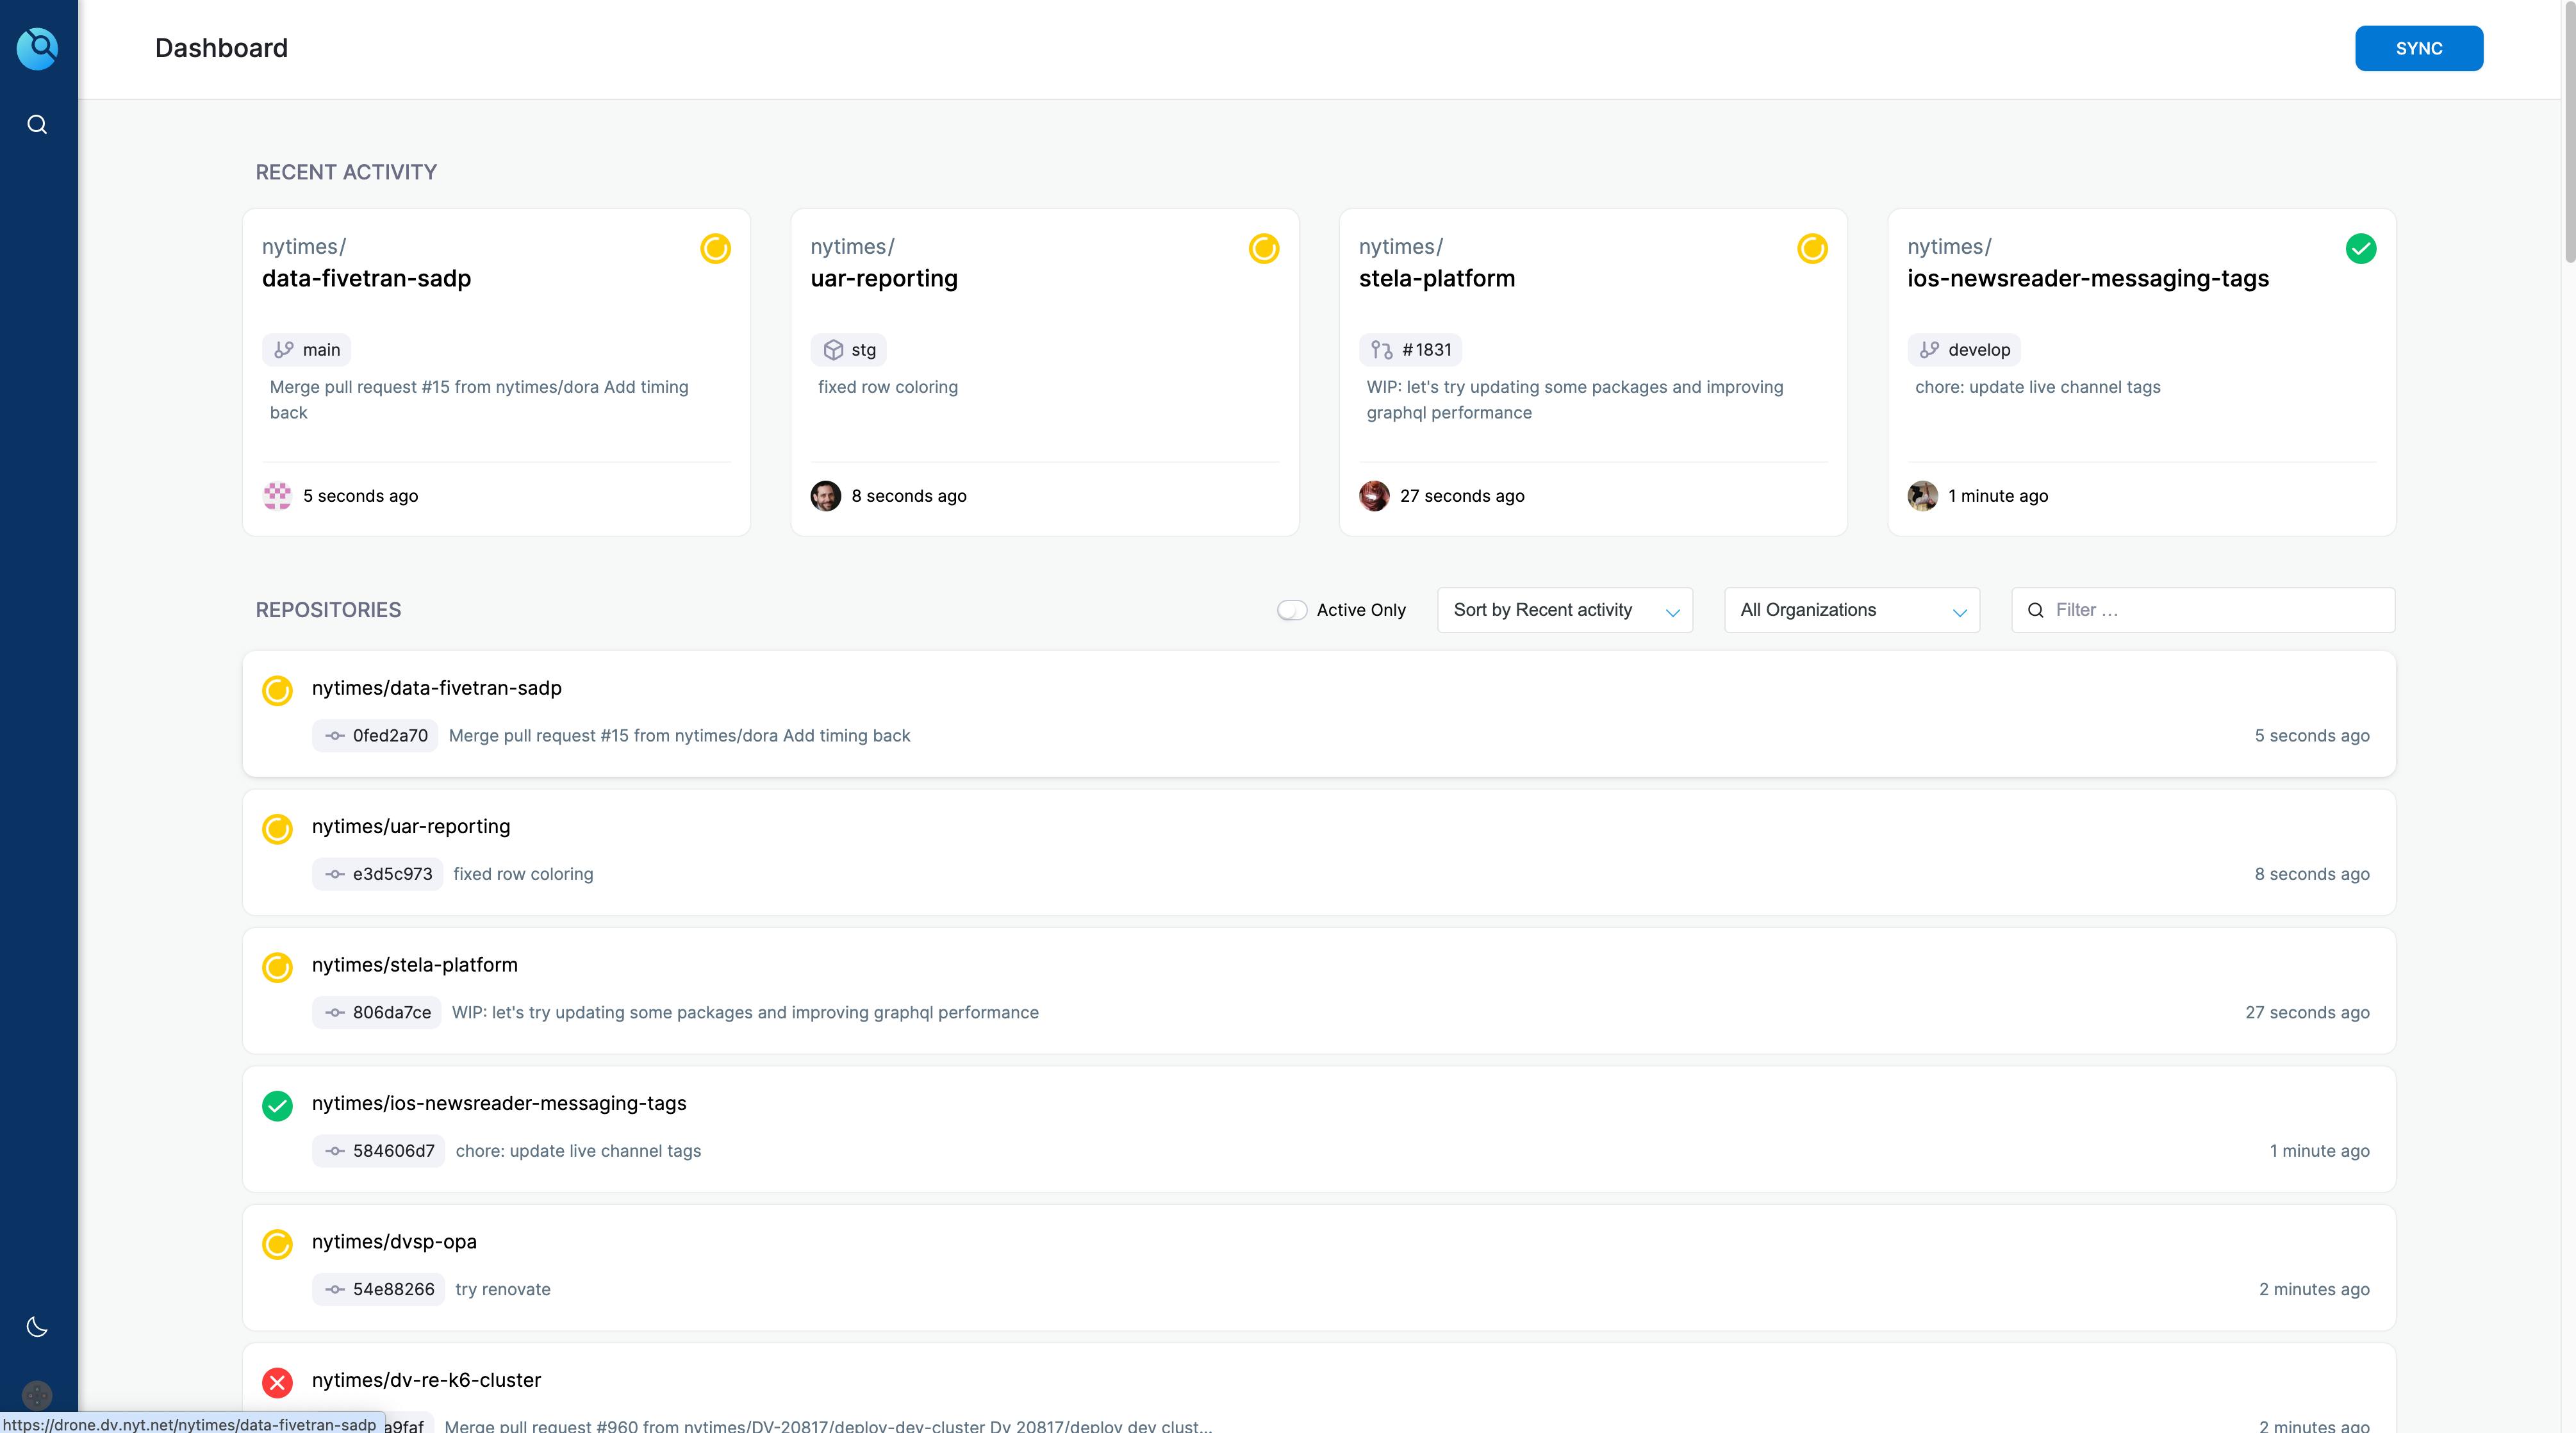The image size is (2576, 1433).
Task: Open nytimes/uar-reporting repository name in list
Action: click(411, 827)
